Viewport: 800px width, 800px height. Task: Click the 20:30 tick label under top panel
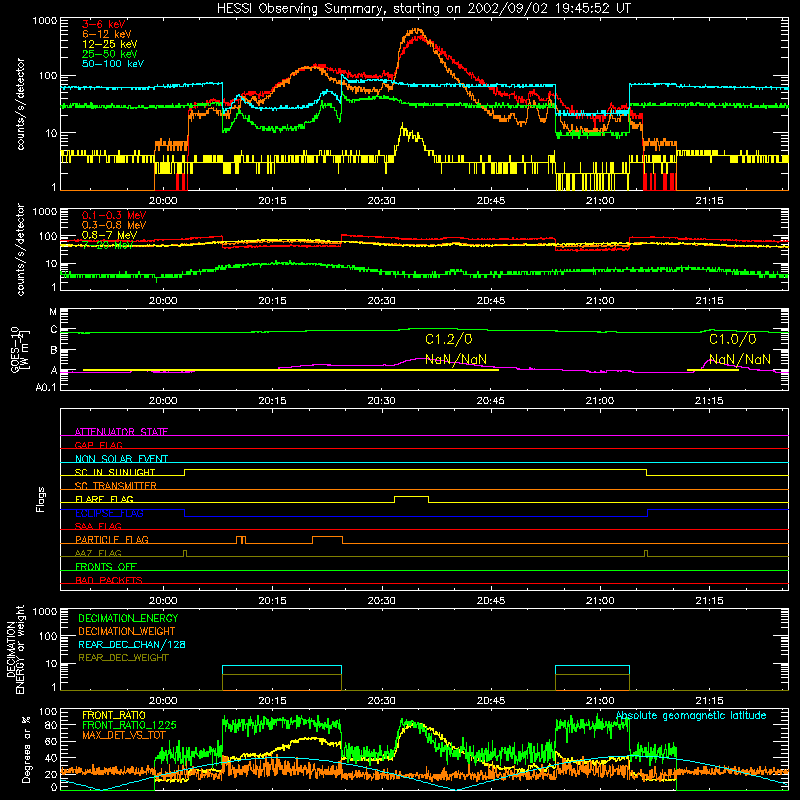click(382, 201)
